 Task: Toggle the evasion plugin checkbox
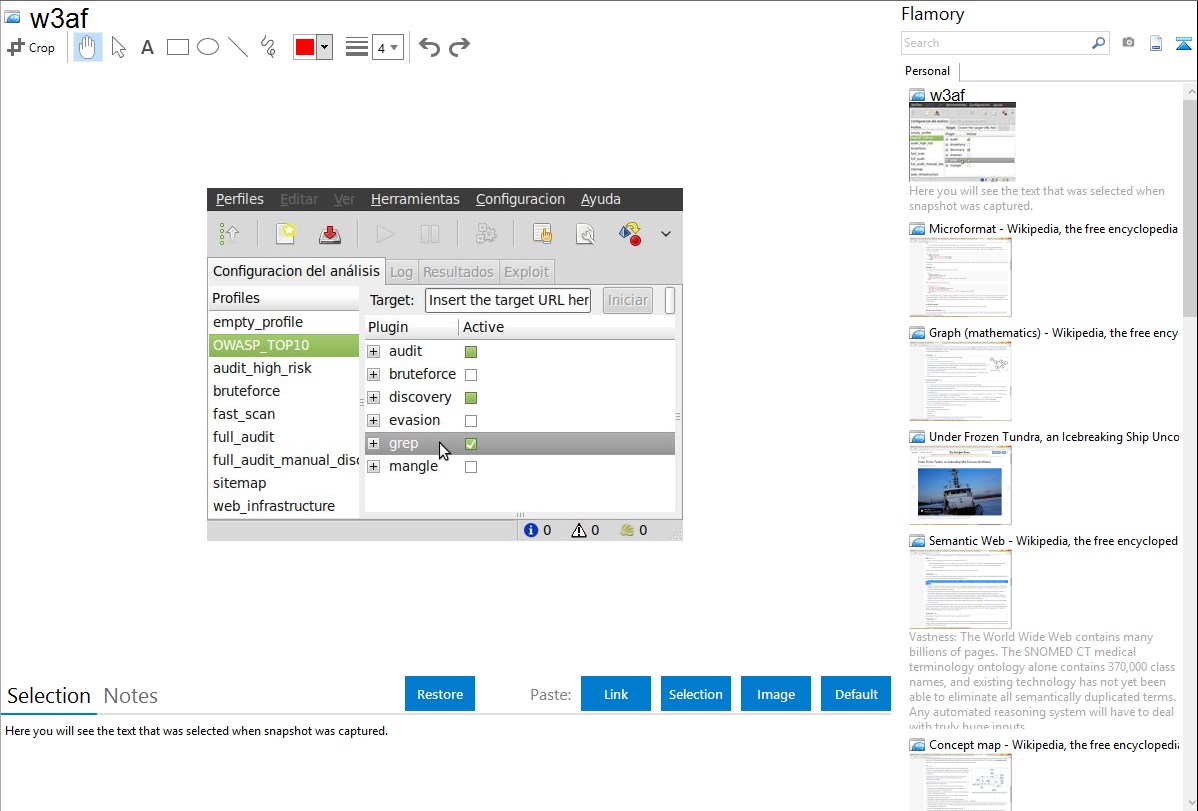coord(471,420)
